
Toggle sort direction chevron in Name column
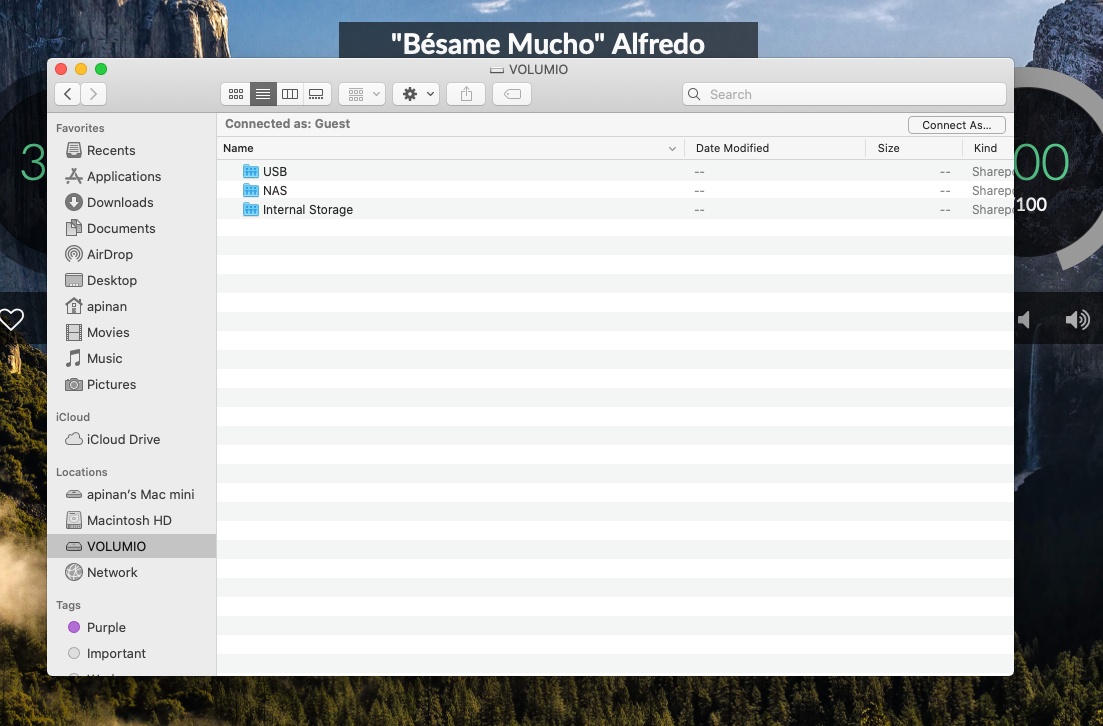pos(672,148)
